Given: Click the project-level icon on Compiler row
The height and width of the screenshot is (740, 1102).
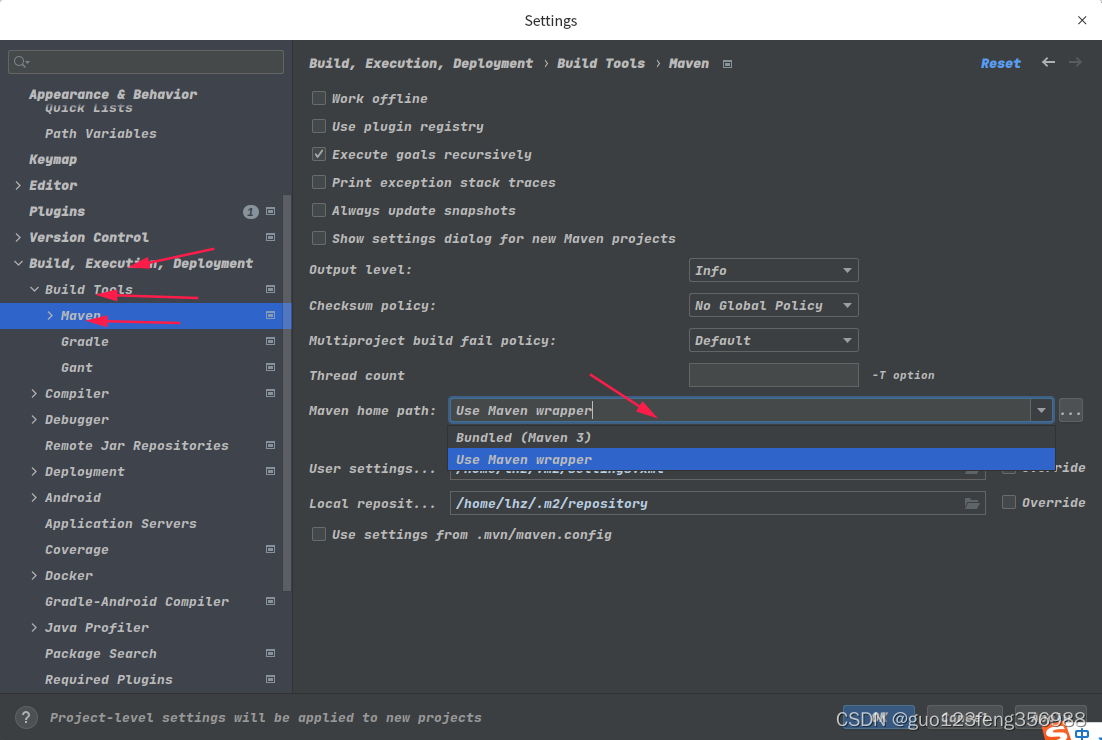Looking at the screenshot, I should coord(270,393).
